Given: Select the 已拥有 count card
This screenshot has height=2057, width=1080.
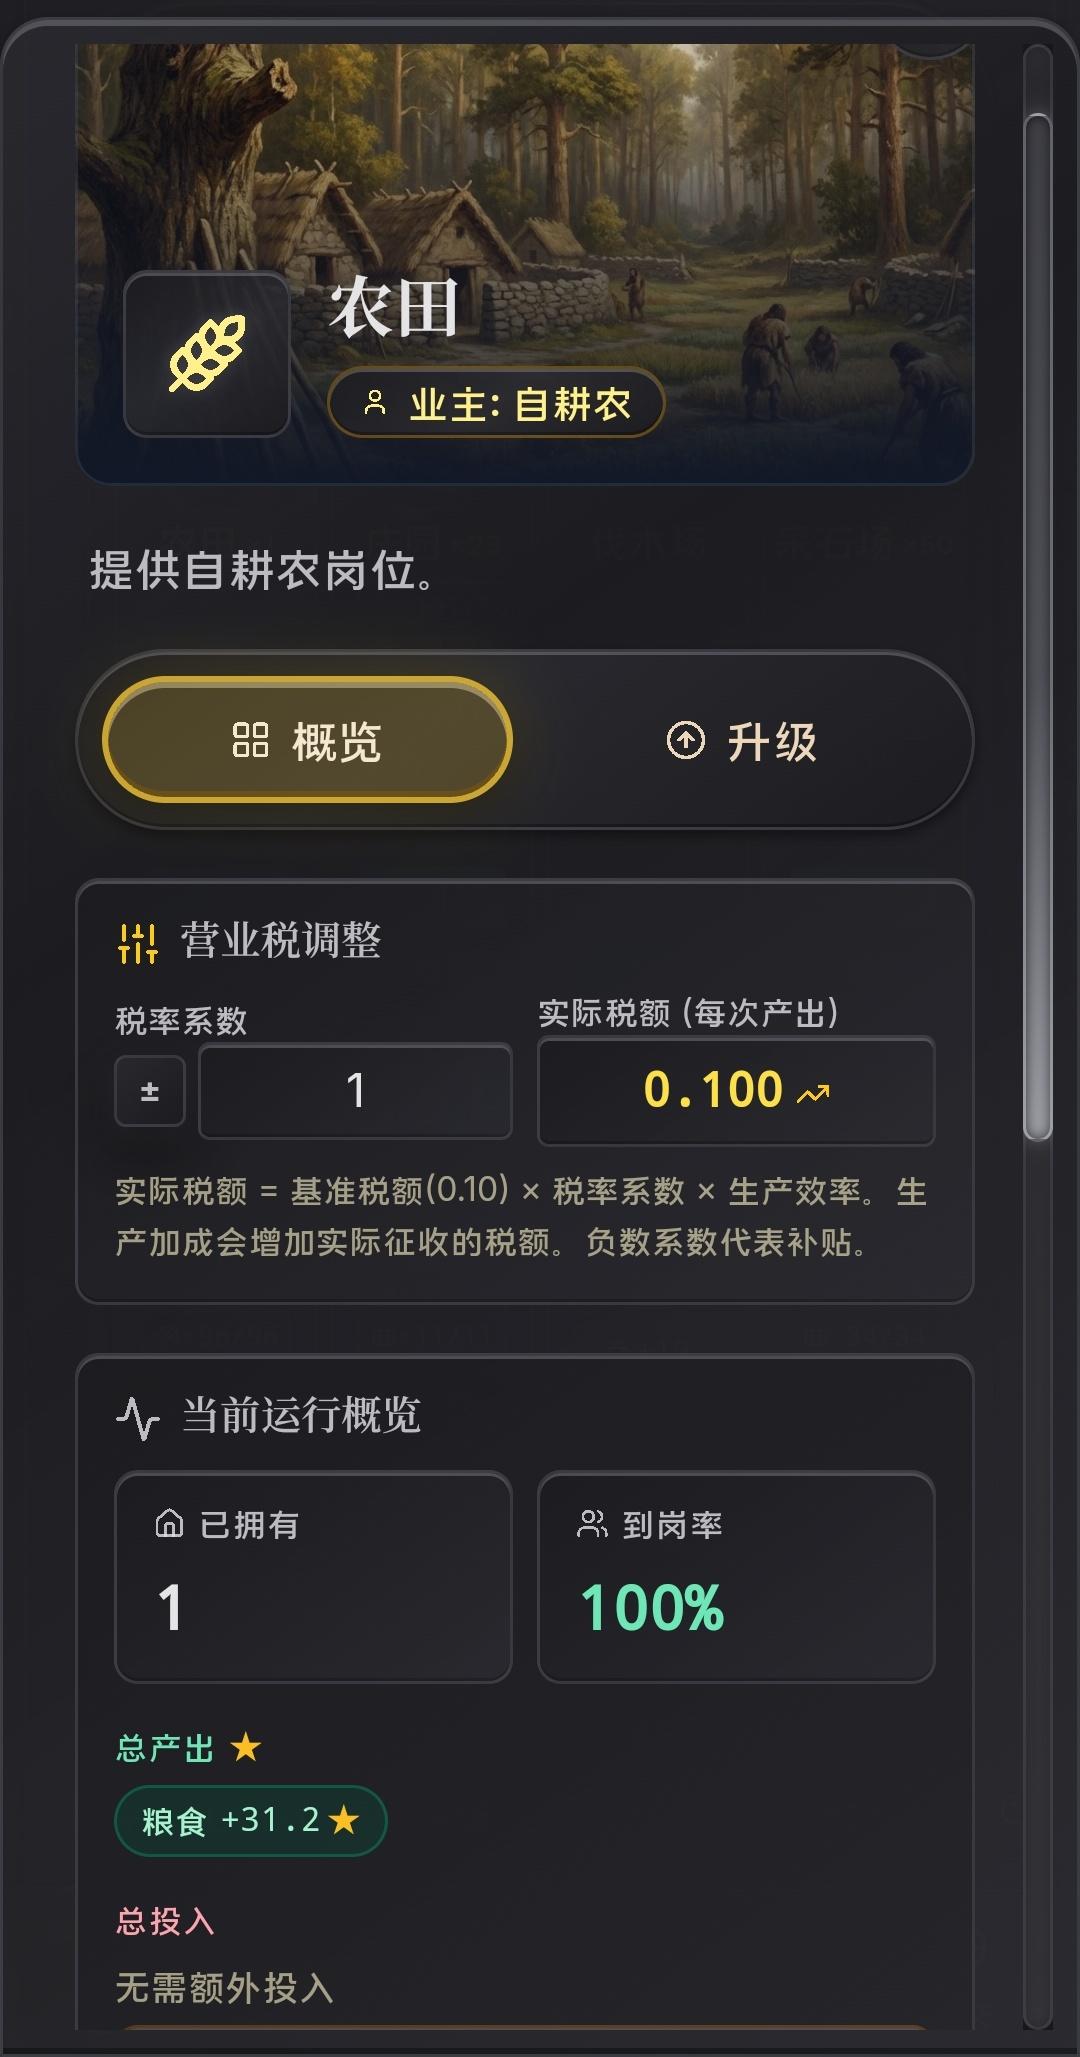Looking at the screenshot, I should point(313,1577).
